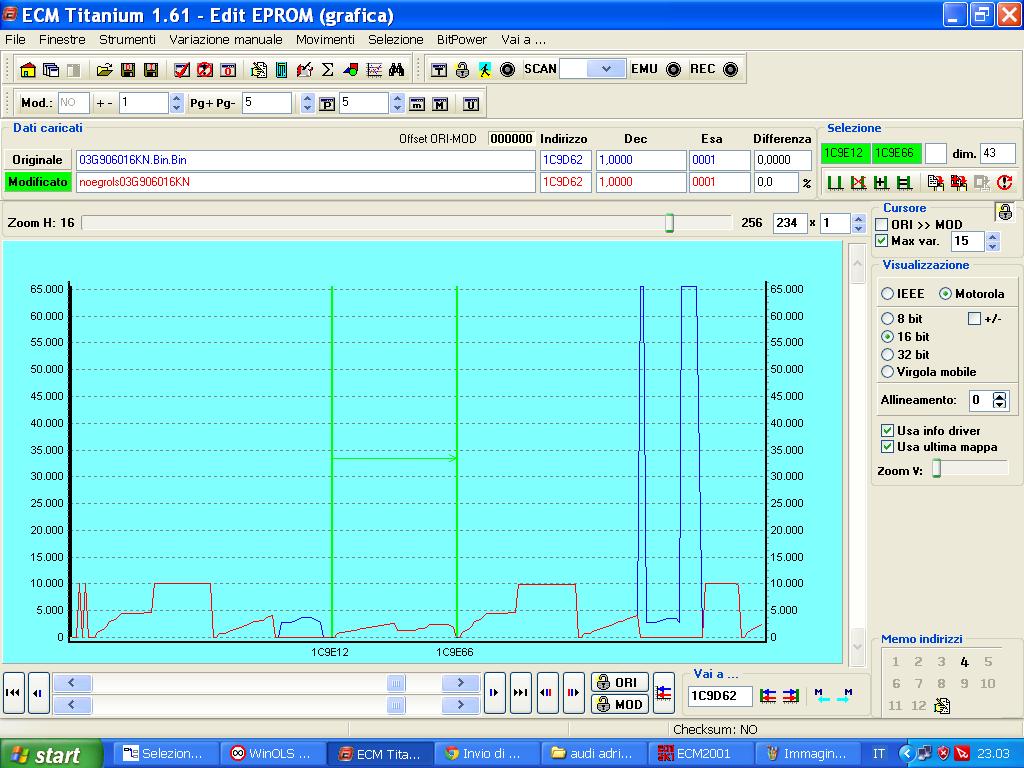Click the + - value spinner arrows
This screenshot has height=768, width=1024.
(x=176, y=103)
